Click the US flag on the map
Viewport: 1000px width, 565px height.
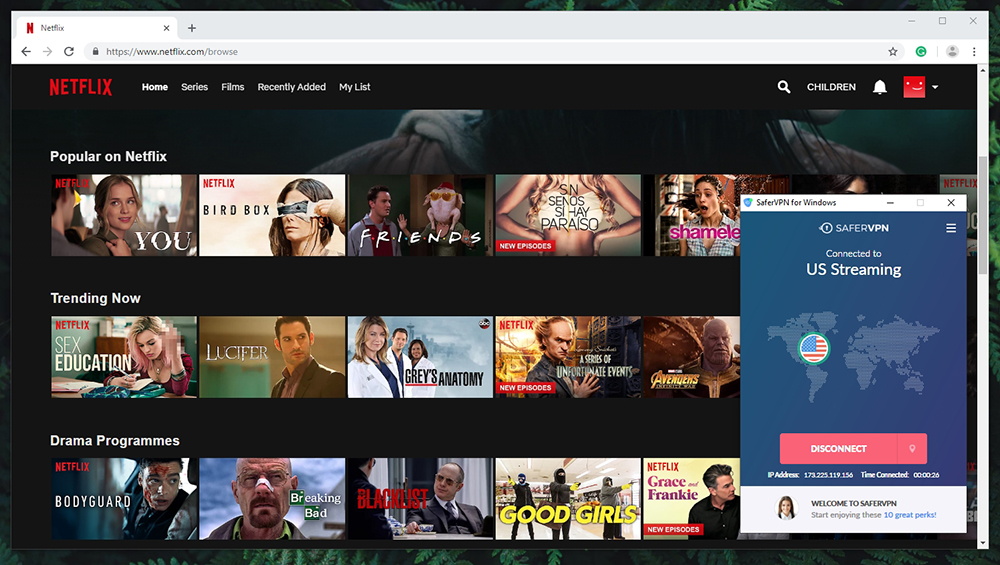click(814, 348)
